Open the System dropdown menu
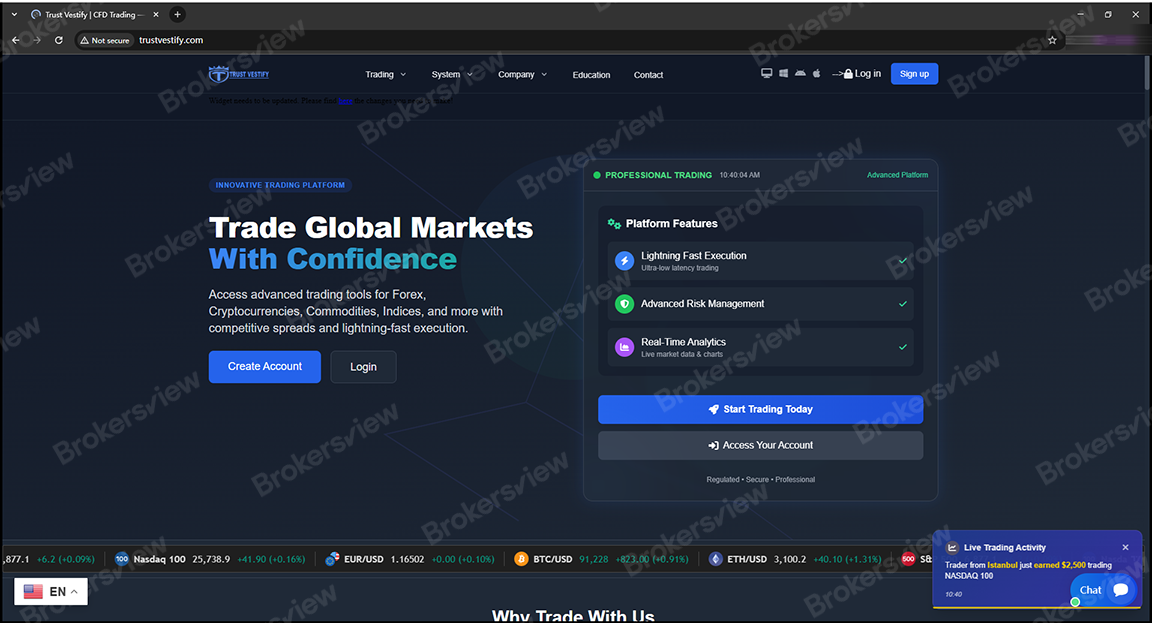 tap(452, 74)
